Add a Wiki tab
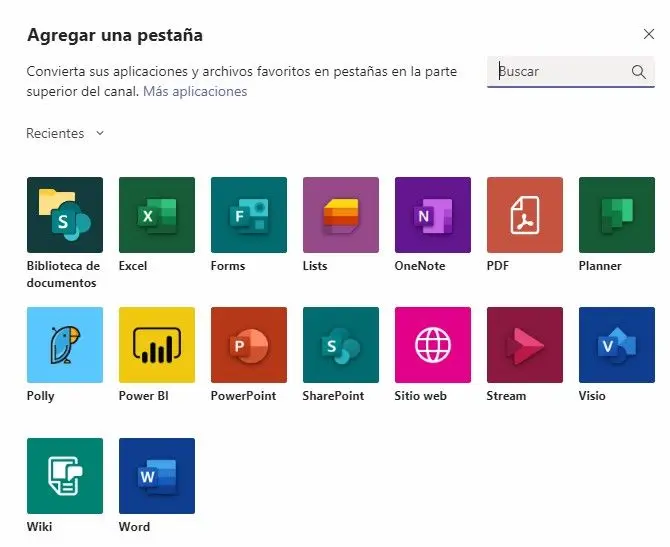The image size is (670, 547). pos(64,476)
